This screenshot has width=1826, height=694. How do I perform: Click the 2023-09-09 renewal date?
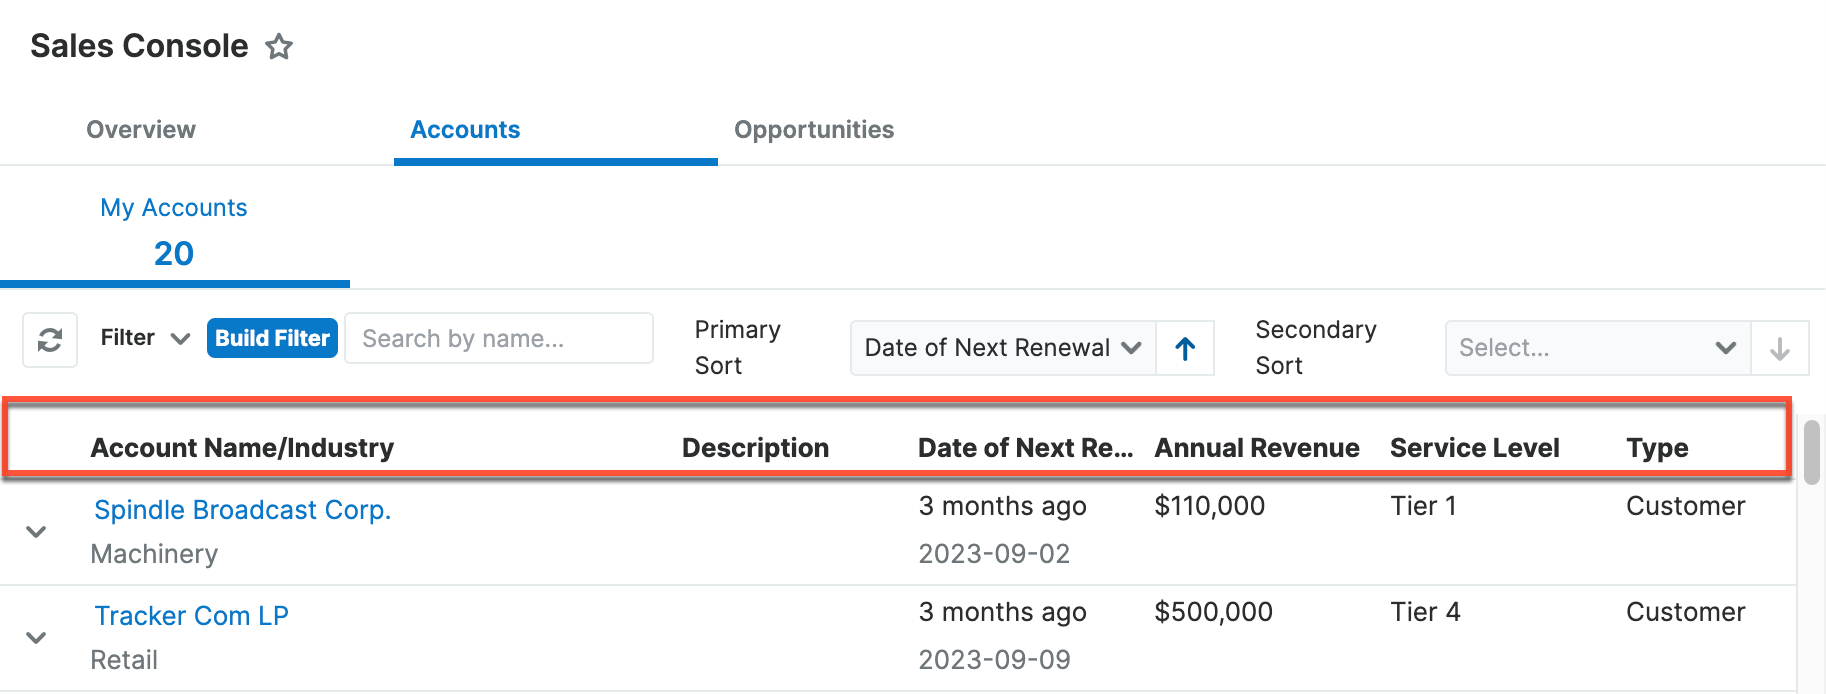point(994,660)
